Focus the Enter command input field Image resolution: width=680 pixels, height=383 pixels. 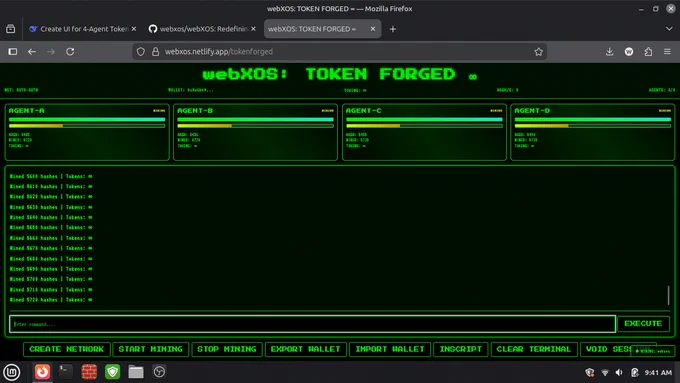312,324
